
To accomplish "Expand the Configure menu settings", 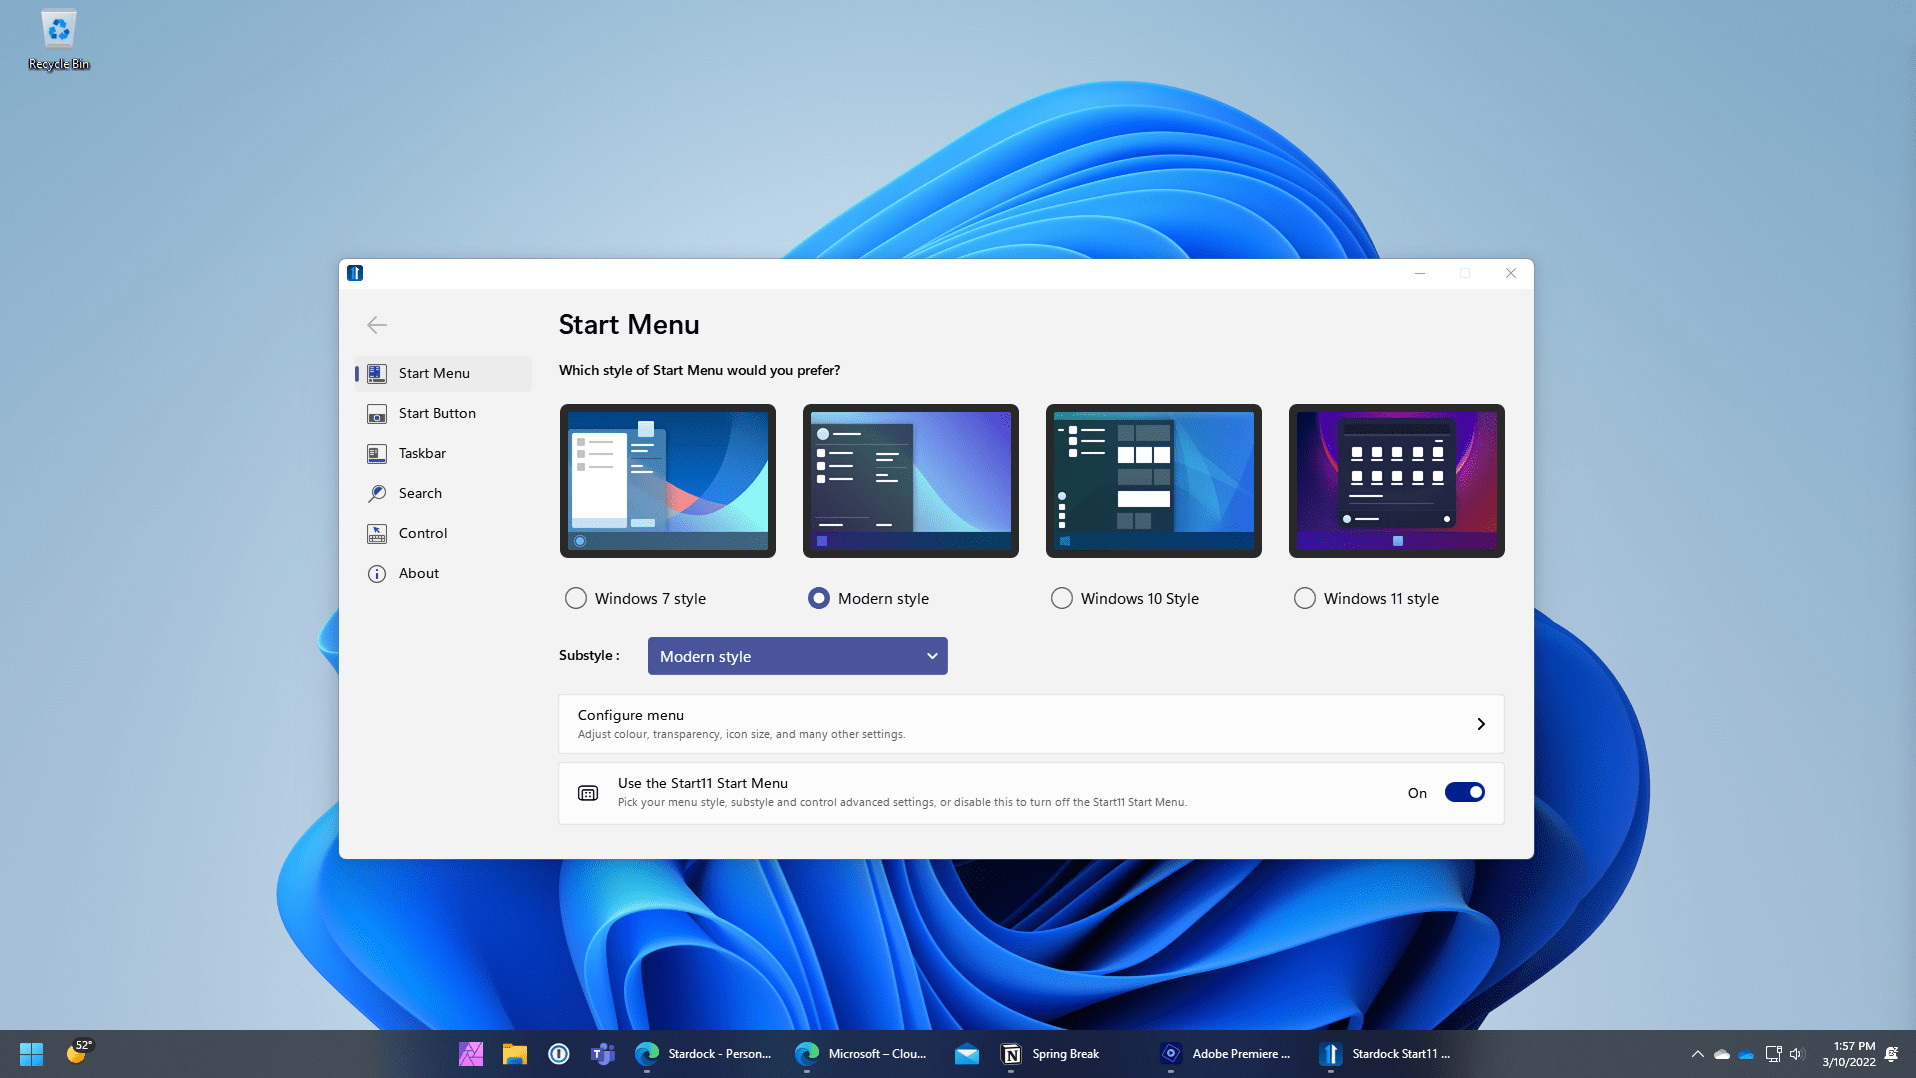I will click(x=1030, y=723).
